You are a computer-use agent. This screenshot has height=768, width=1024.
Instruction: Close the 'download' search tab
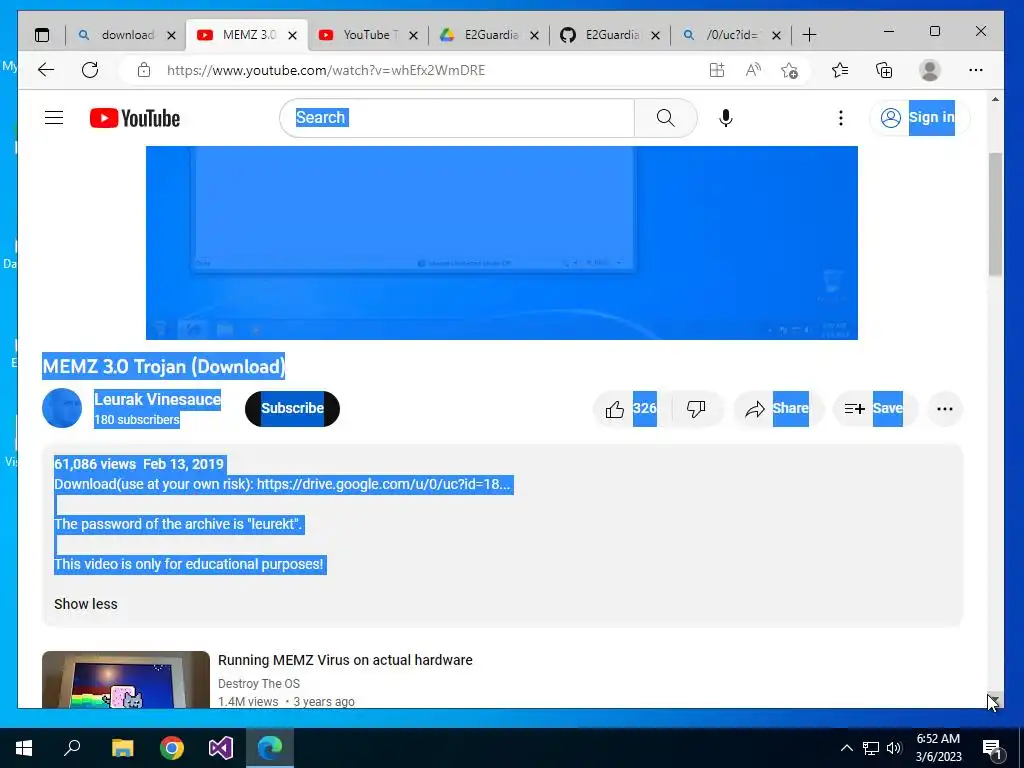[172, 35]
